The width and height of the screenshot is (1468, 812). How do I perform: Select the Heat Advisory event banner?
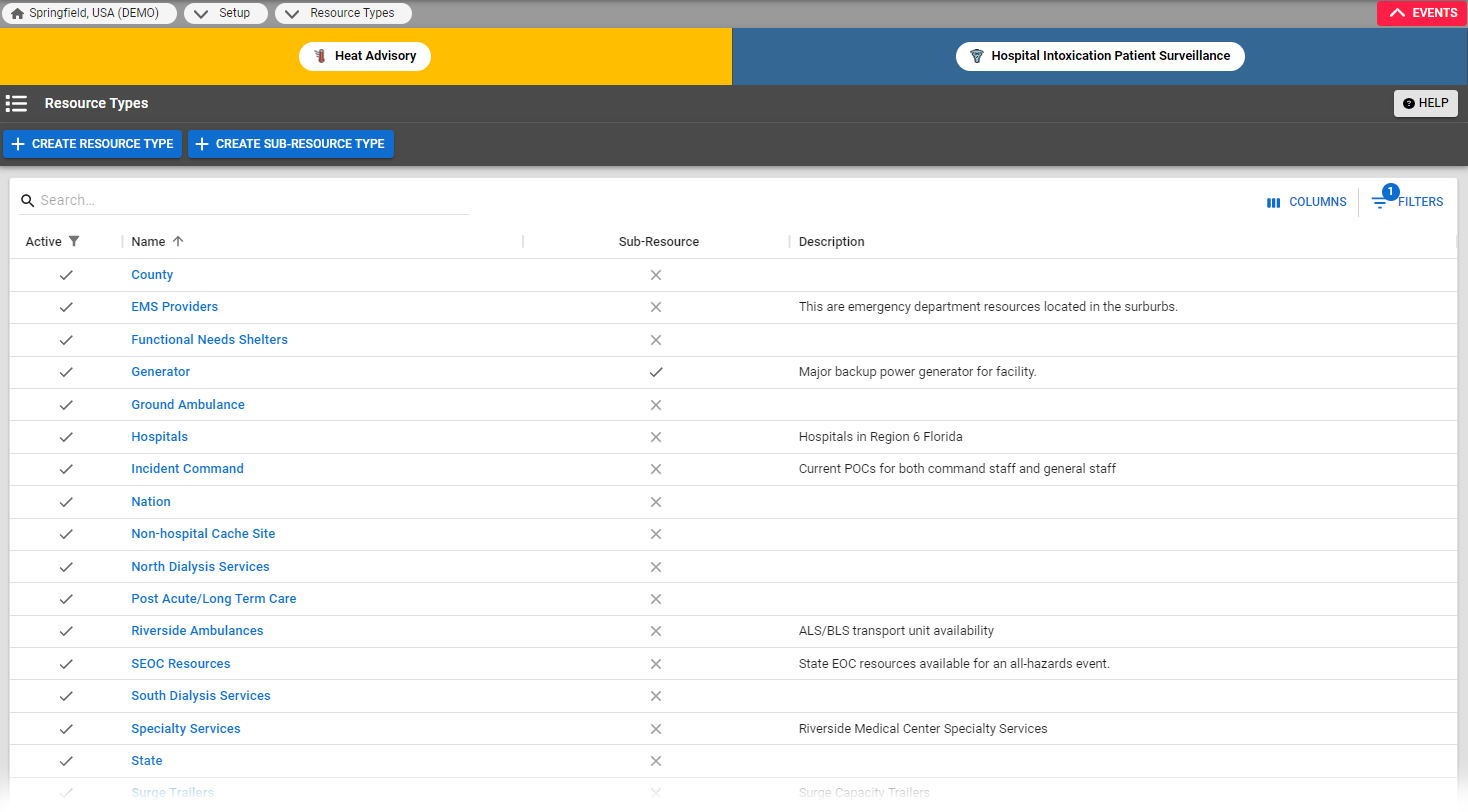coord(365,56)
